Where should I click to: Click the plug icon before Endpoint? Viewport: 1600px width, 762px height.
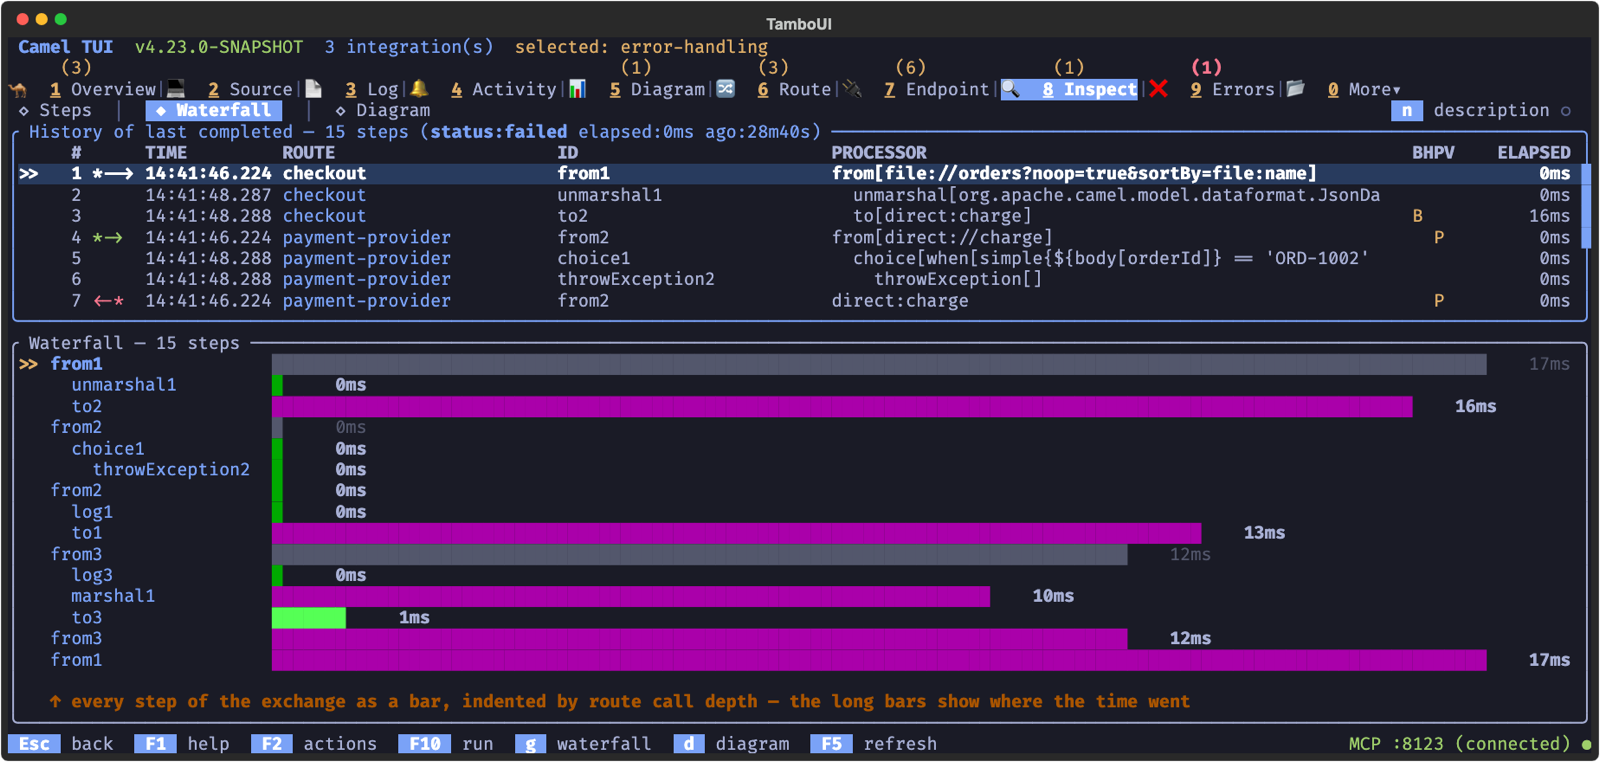pos(852,89)
